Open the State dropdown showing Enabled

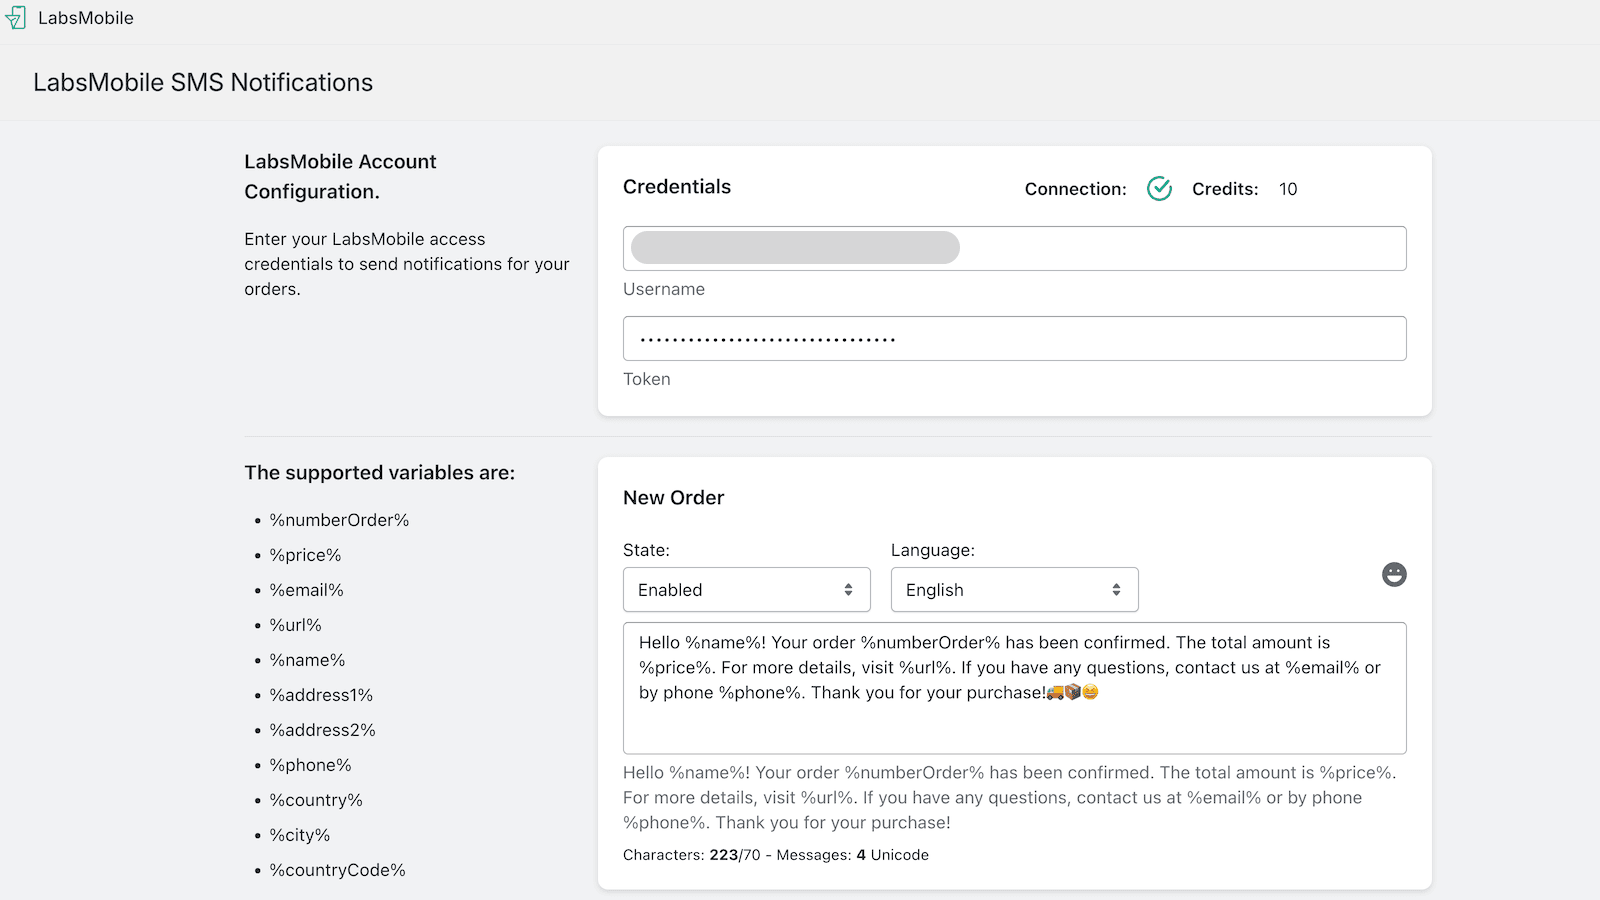tap(746, 590)
